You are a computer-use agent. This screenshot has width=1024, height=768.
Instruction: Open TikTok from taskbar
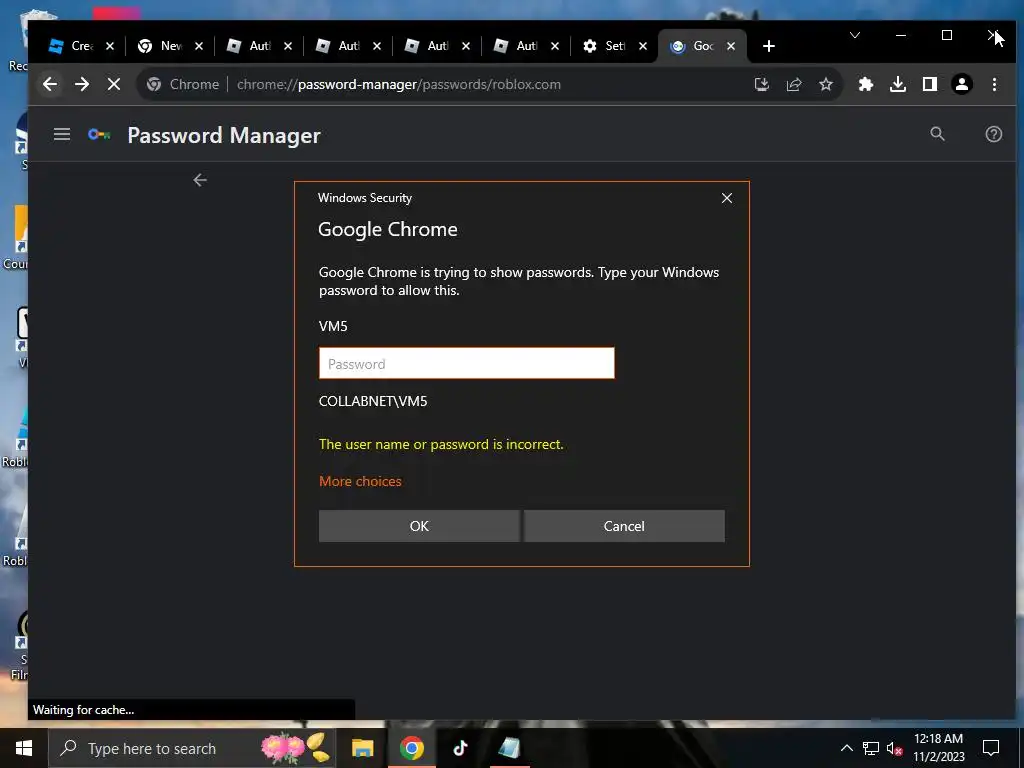(x=460, y=748)
